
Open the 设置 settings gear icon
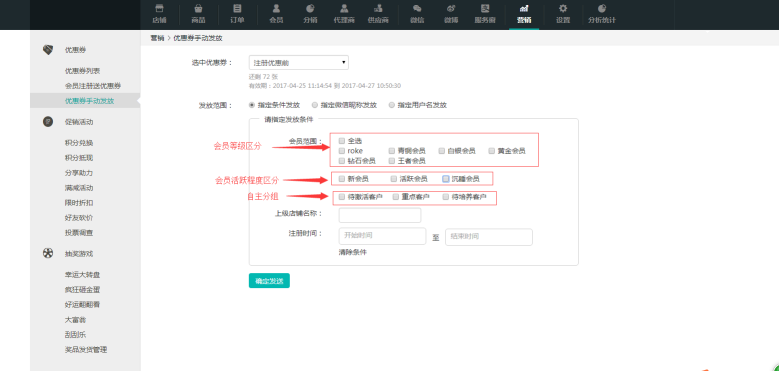[x=563, y=8]
